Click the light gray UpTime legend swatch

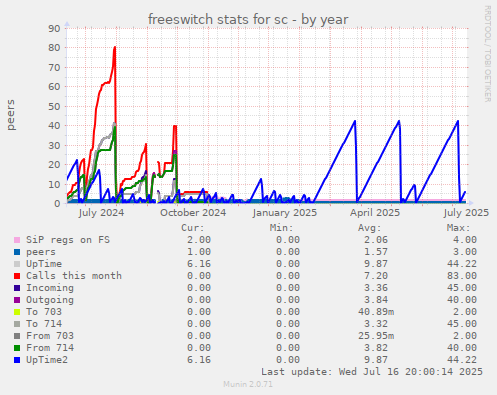click(x=17, y=264)
